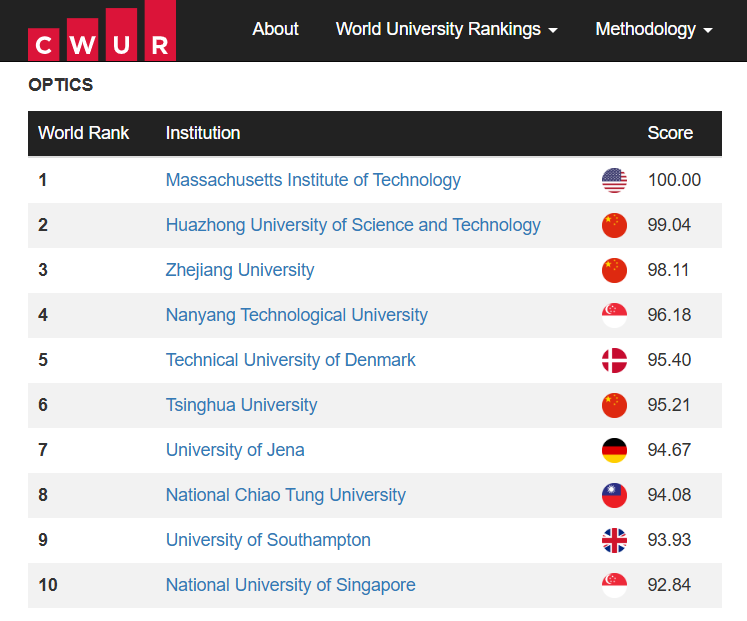The width and height of the screenshot is (747, 621).
Task: Click the OPTICS heading
Action: [61, 85]
